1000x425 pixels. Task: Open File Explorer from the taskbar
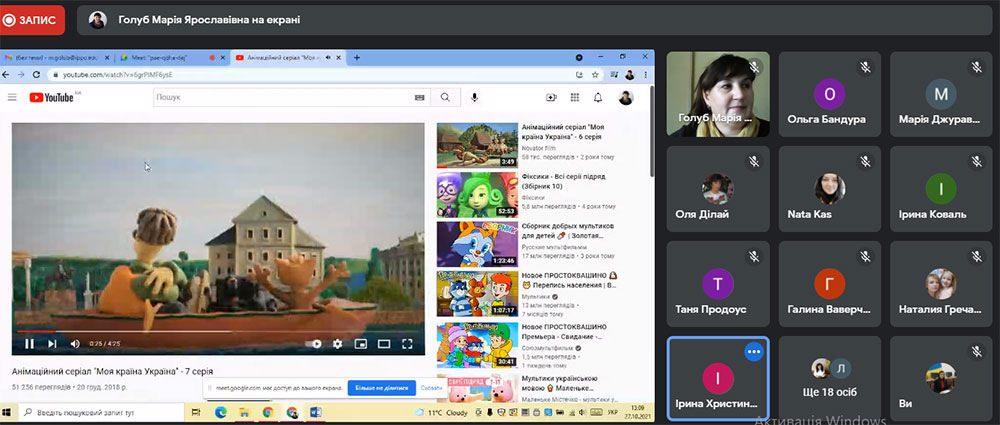click(x=244, y=413)
